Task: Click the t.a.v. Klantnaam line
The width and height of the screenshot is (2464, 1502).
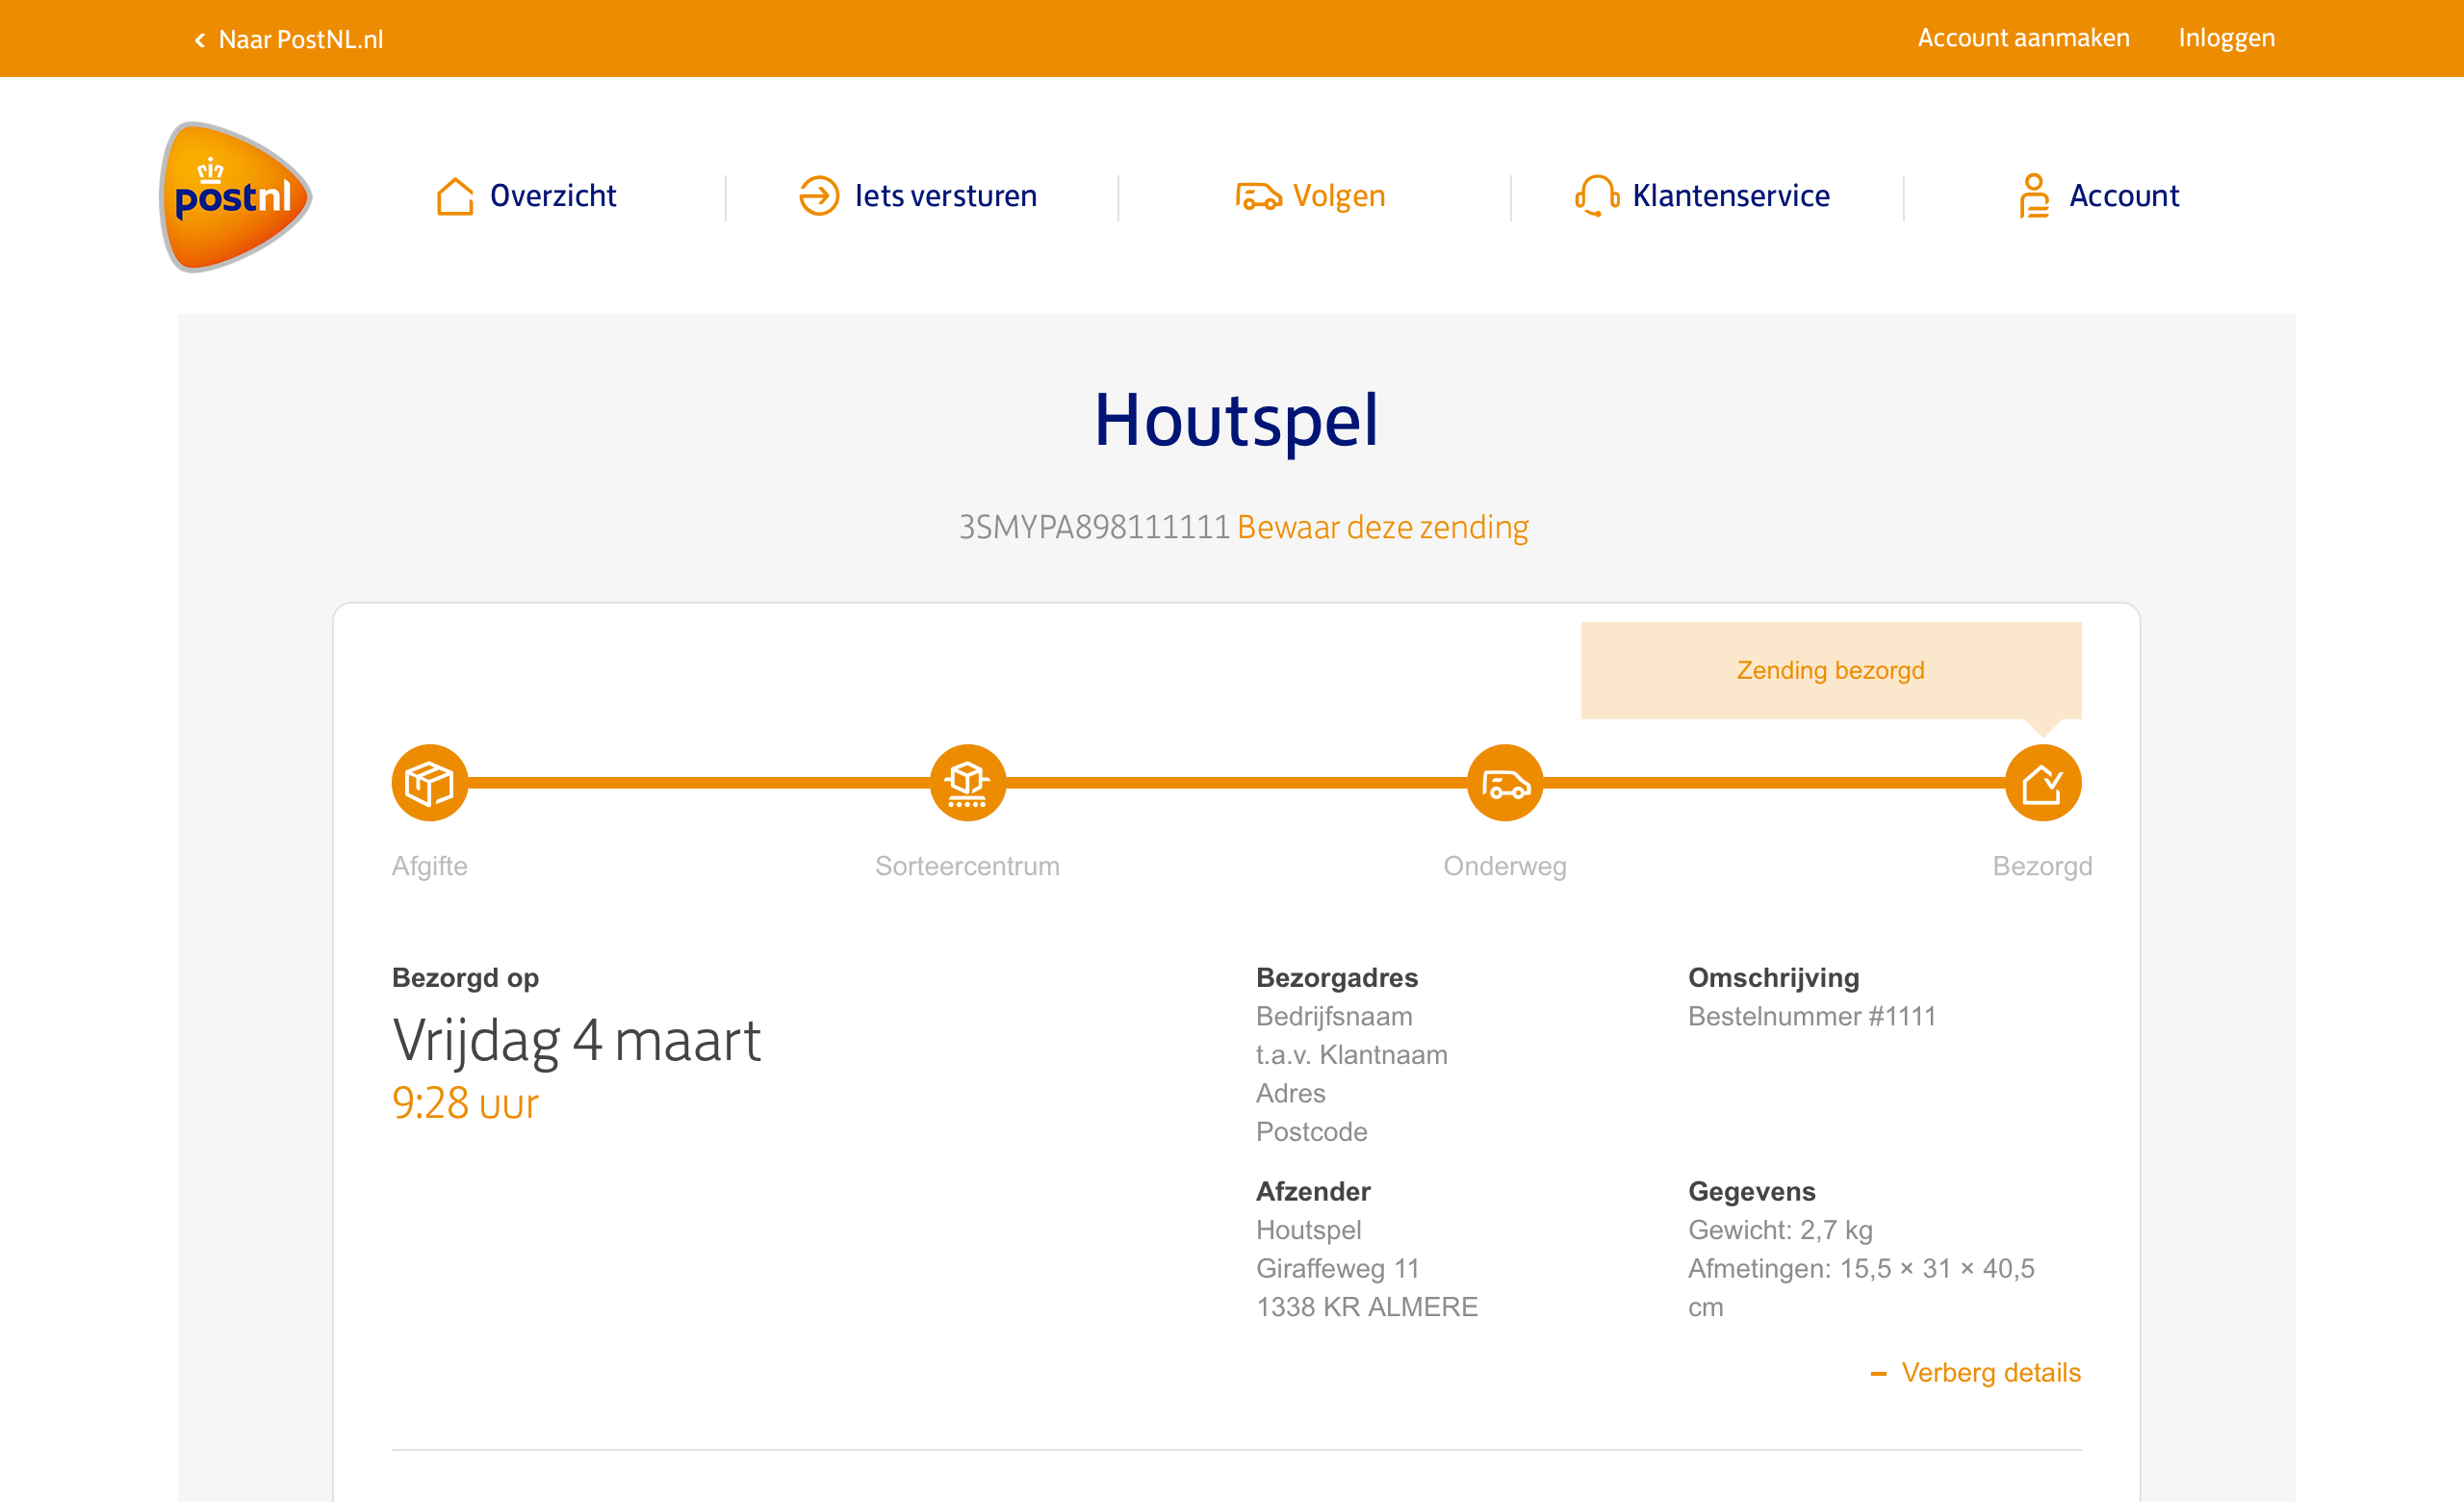Action: pos(1352,1055)
